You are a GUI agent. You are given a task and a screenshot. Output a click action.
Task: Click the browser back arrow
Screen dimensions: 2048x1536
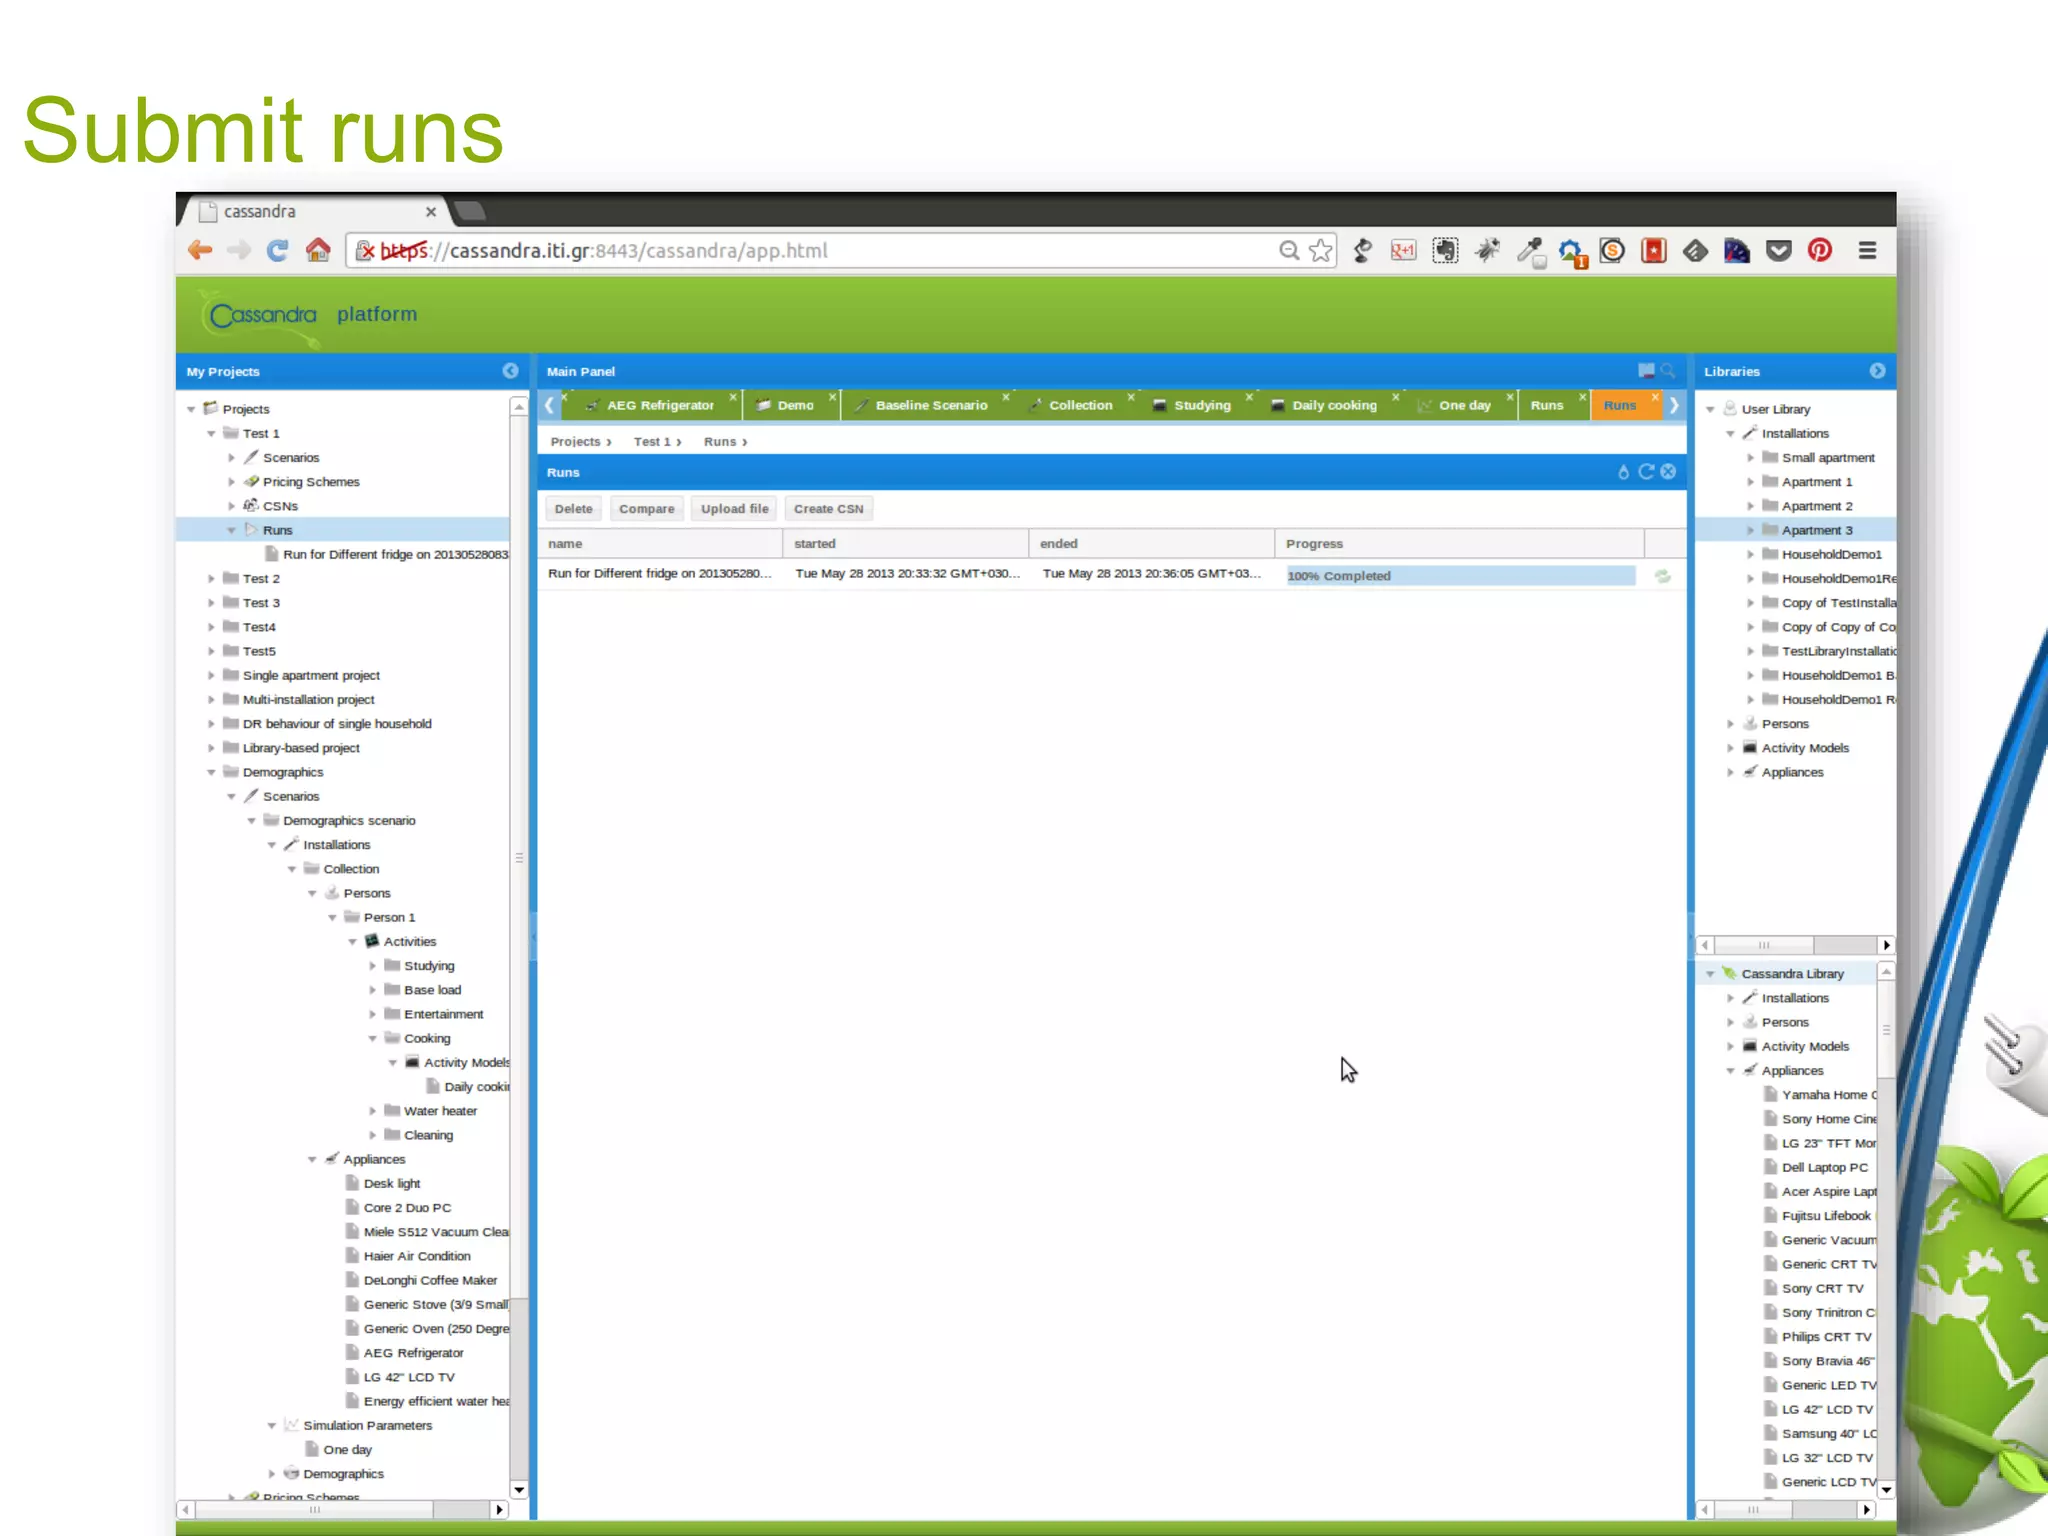(200, 250)
